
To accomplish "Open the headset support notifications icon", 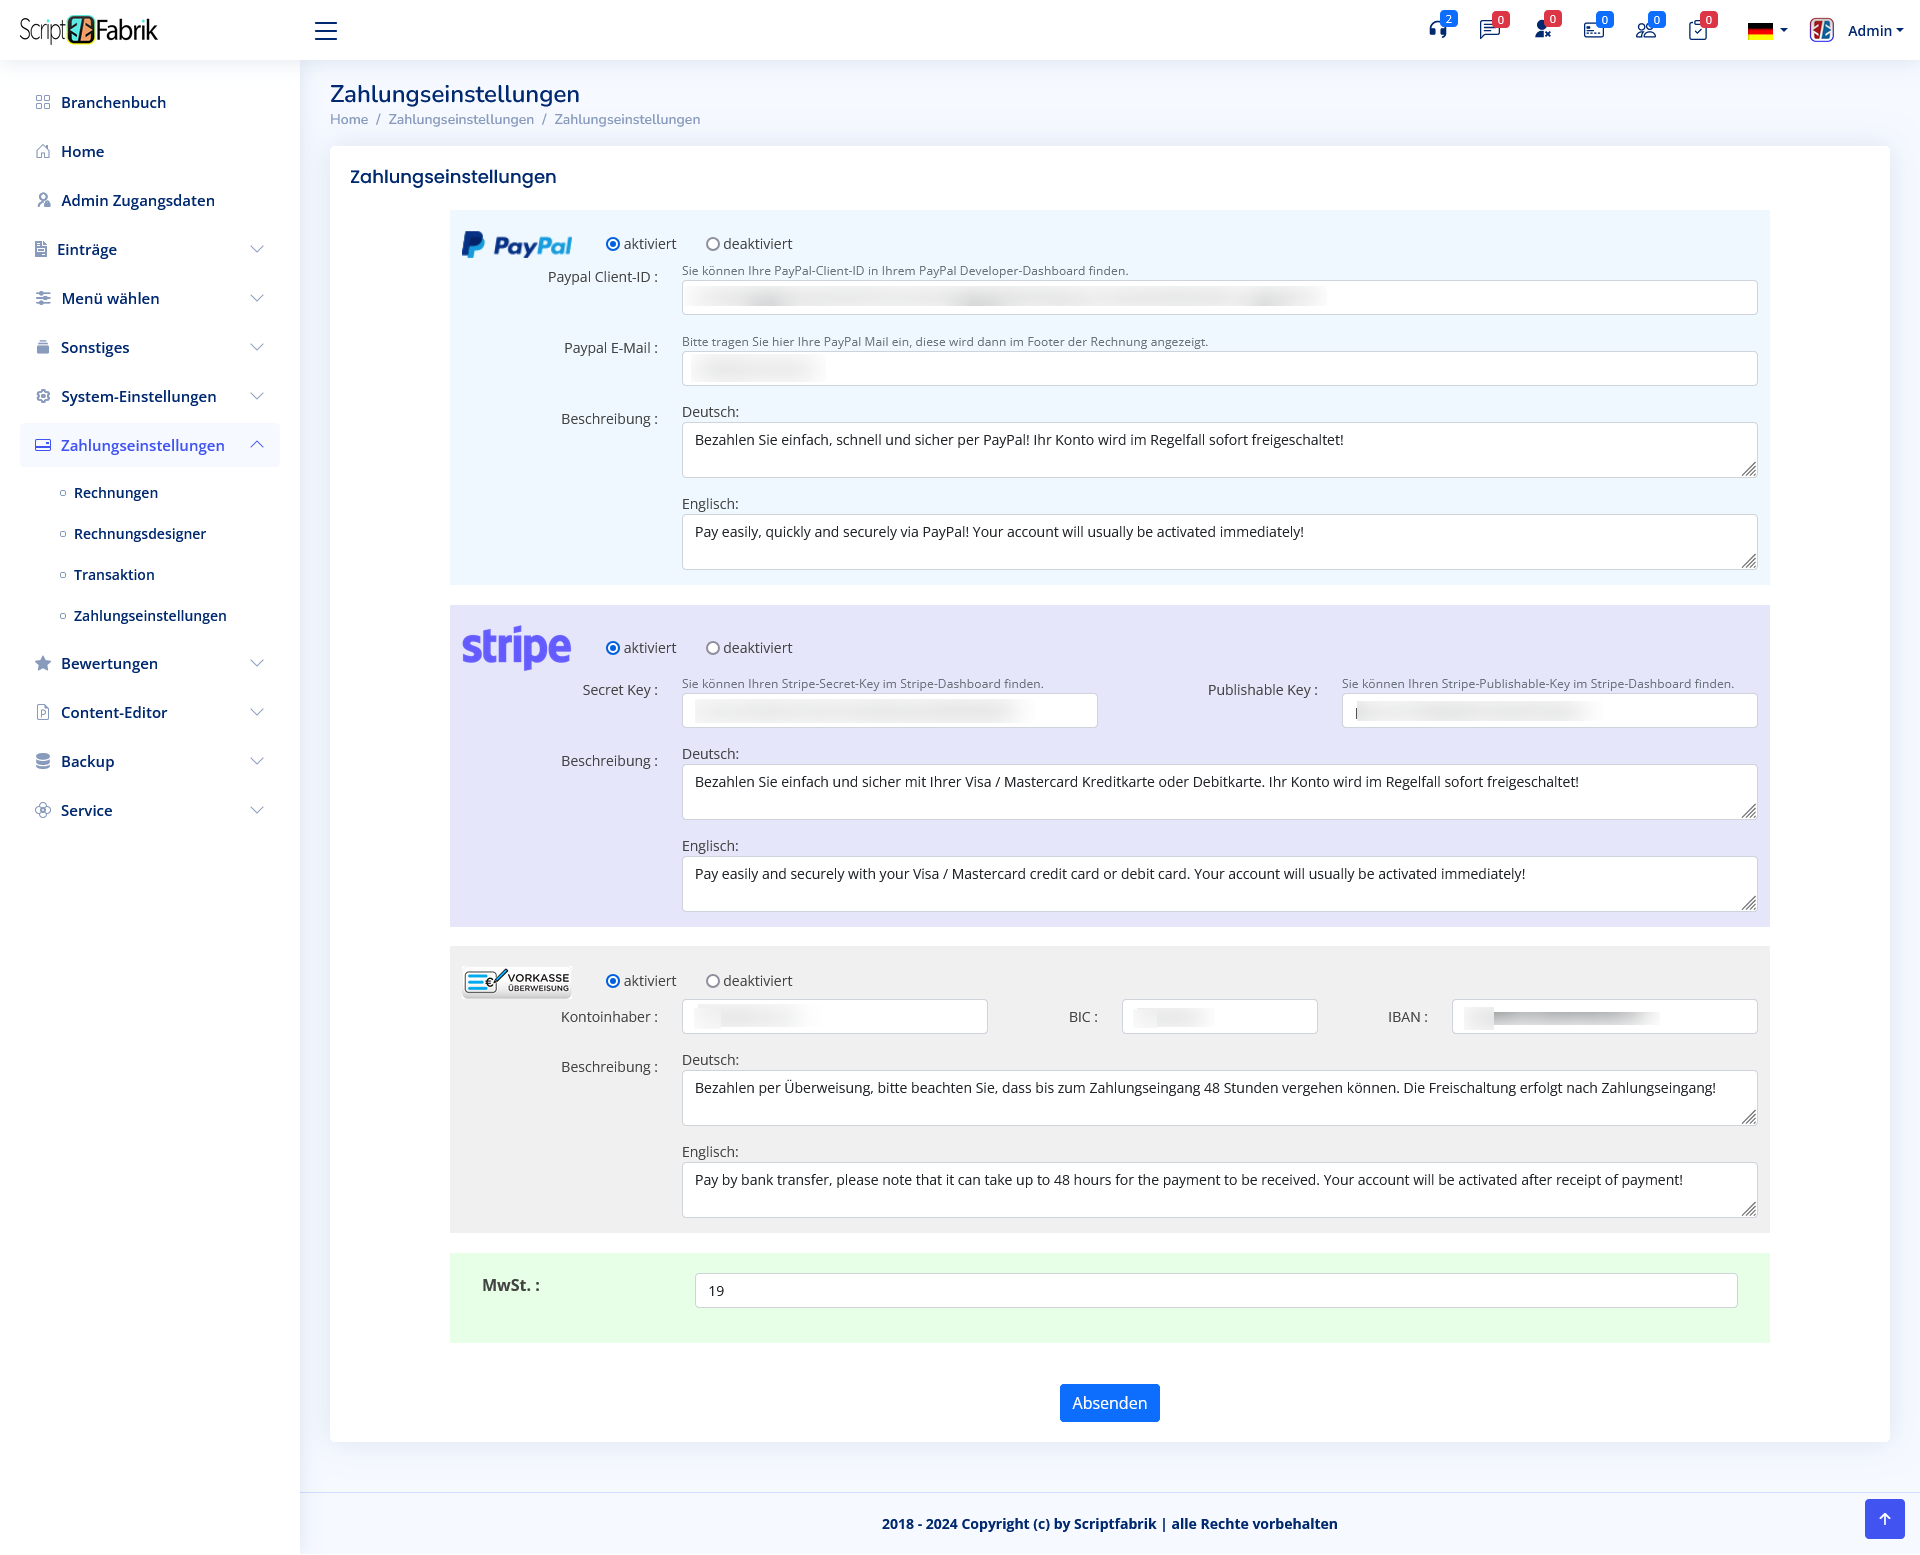I will [1438, 30].
